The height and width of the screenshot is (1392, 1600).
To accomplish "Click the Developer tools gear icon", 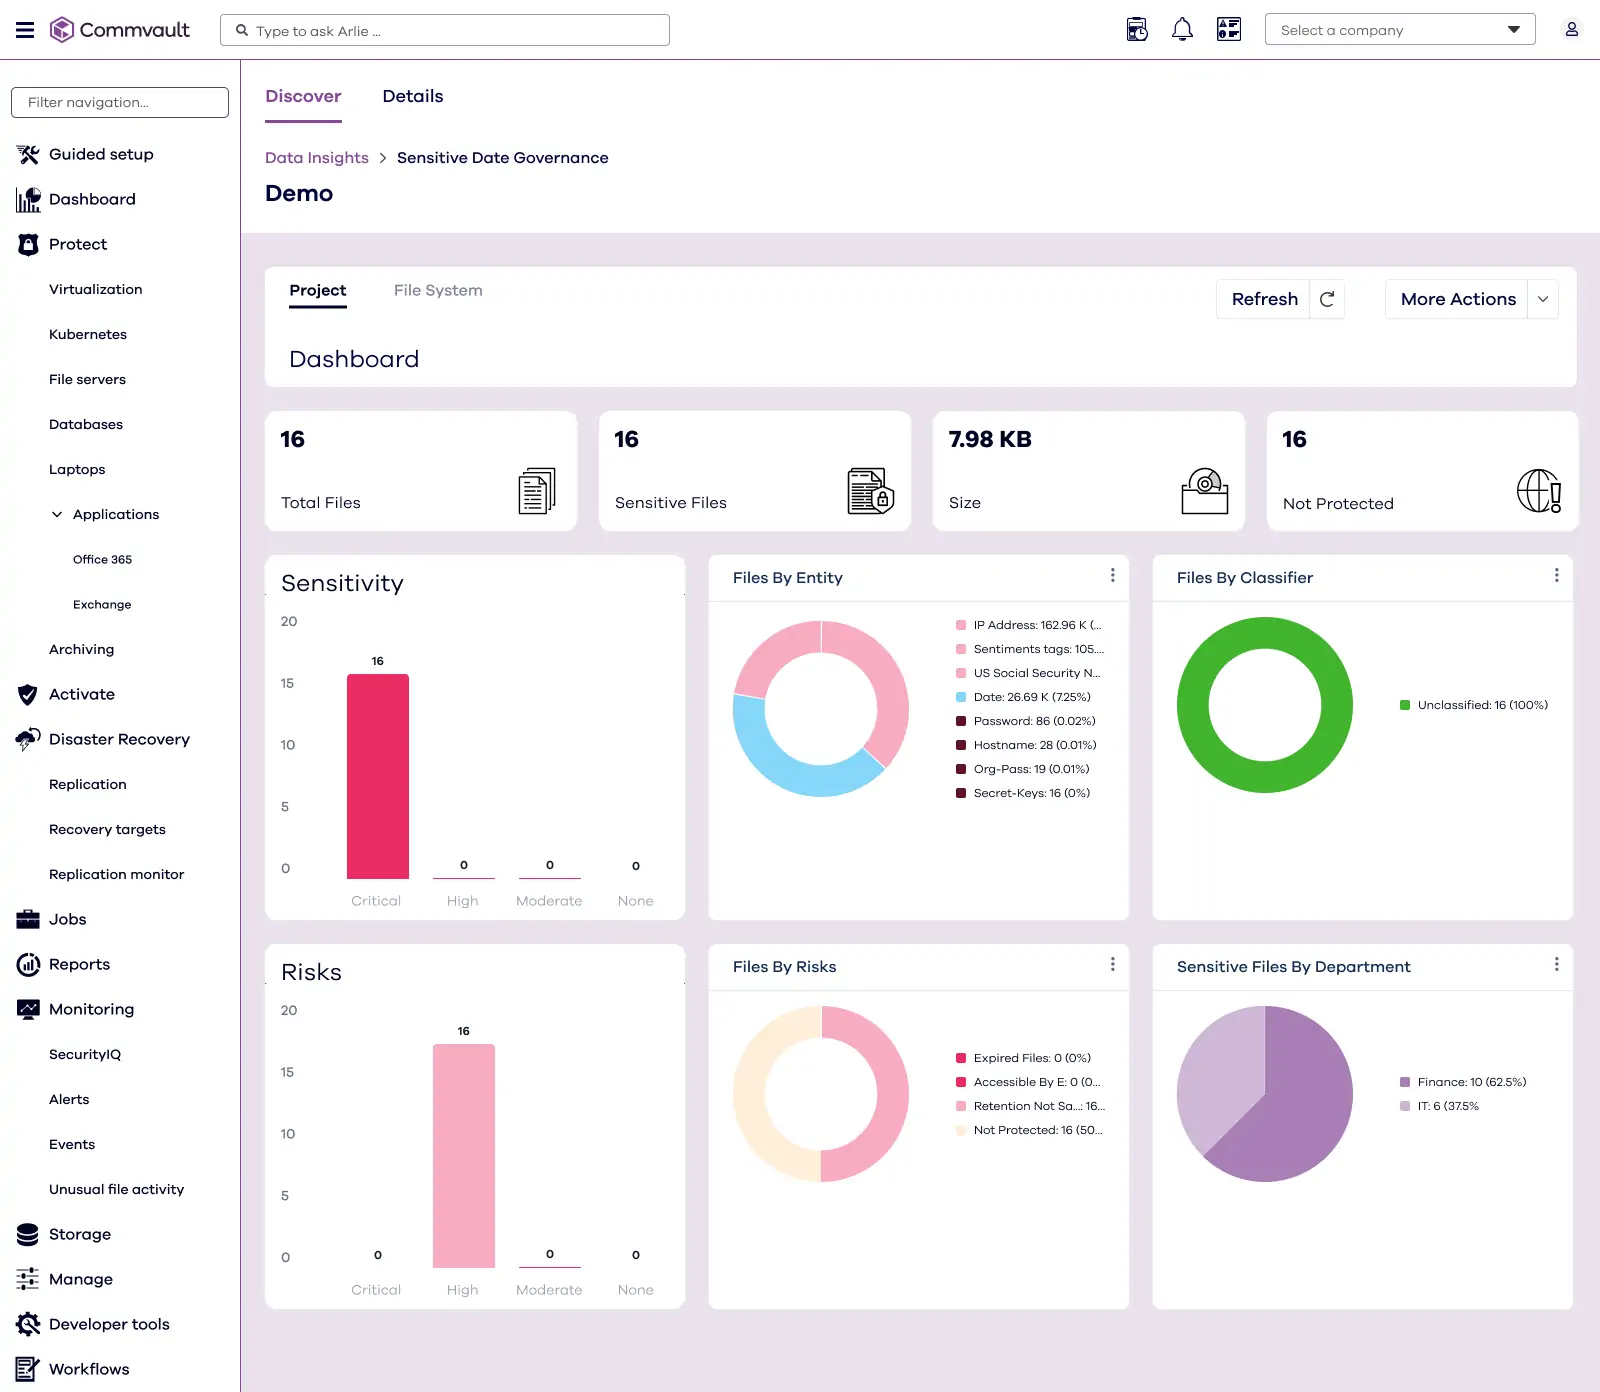I will click(x=28, y=1324).
